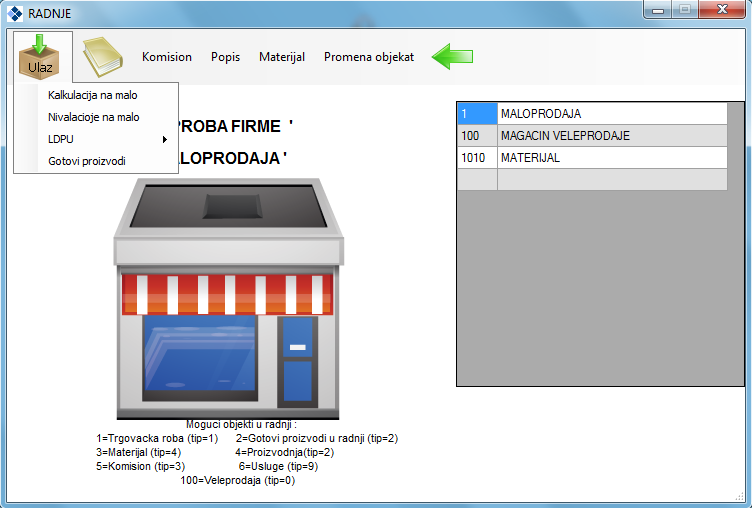
Task: Choose Nivalacioje na malo option
Action: 94,117
